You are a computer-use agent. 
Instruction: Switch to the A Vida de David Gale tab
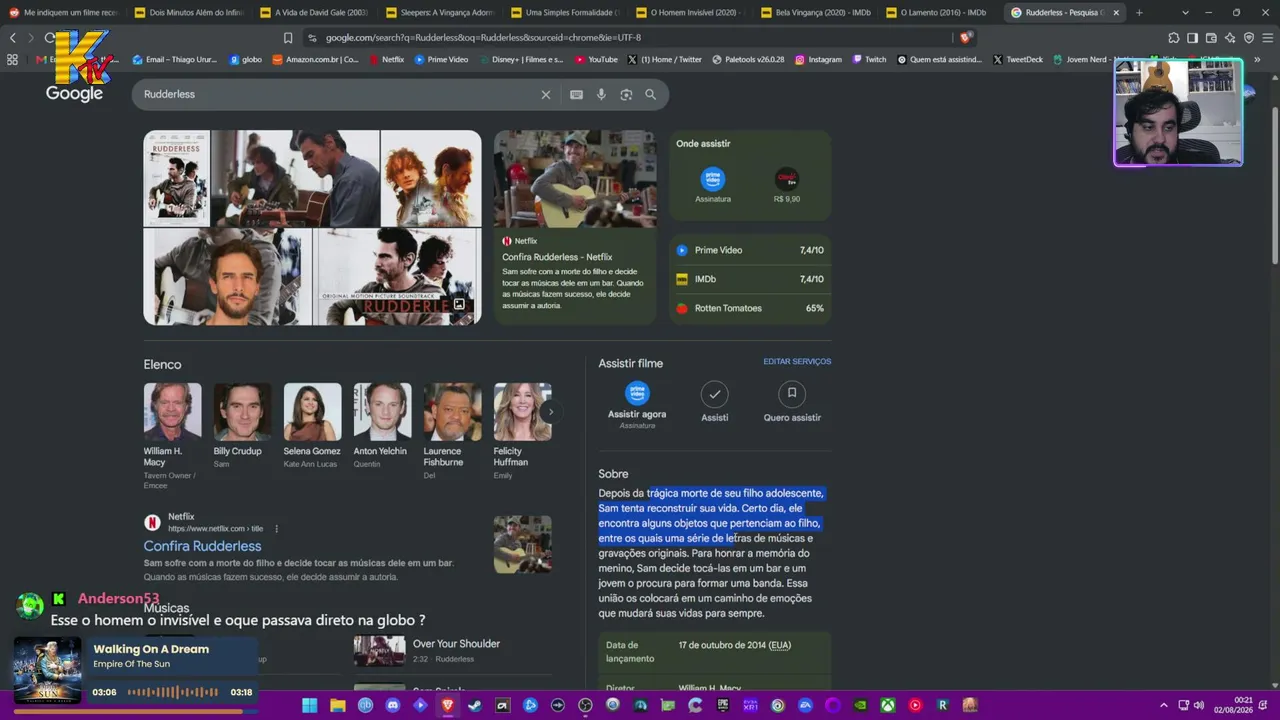pos(313,12)
